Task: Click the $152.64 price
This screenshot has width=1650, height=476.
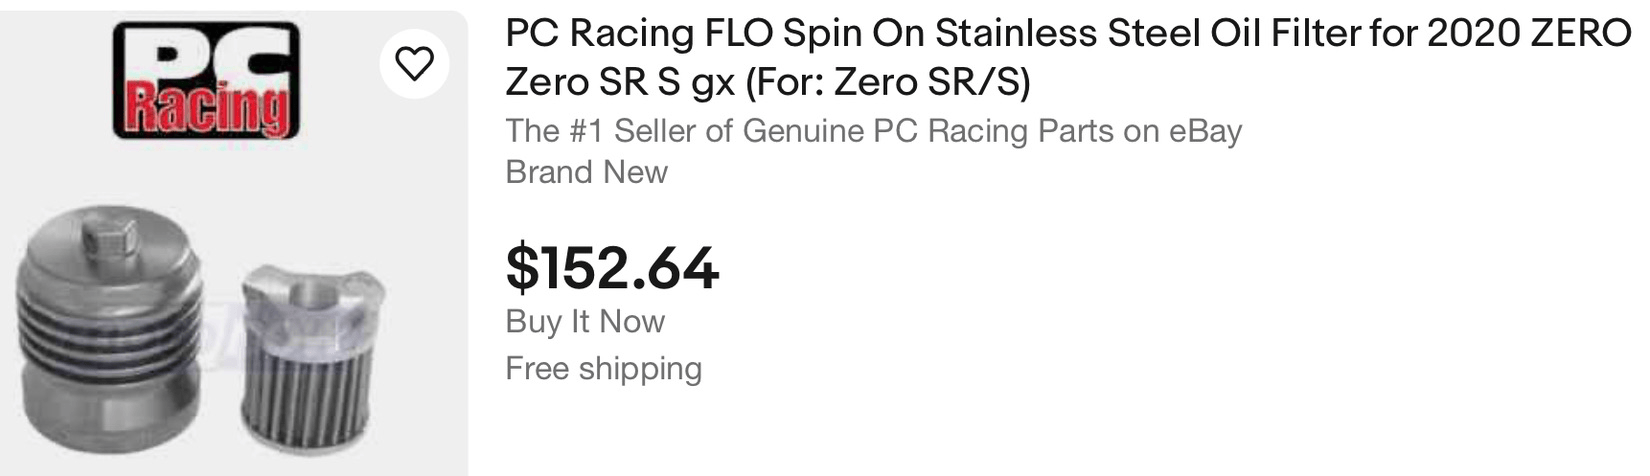Action: coord(612,267)
